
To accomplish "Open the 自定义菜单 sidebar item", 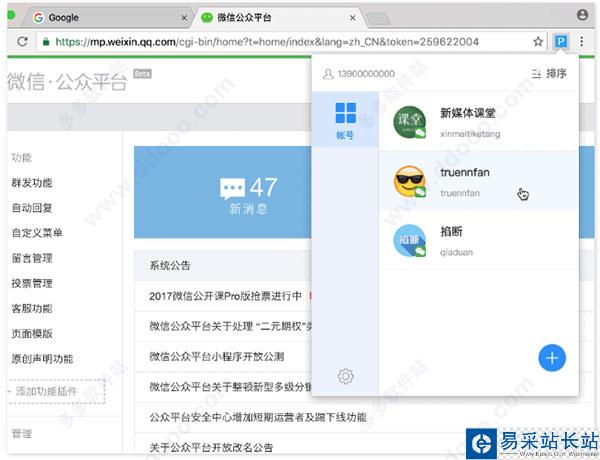I will (x=37, y=233).
